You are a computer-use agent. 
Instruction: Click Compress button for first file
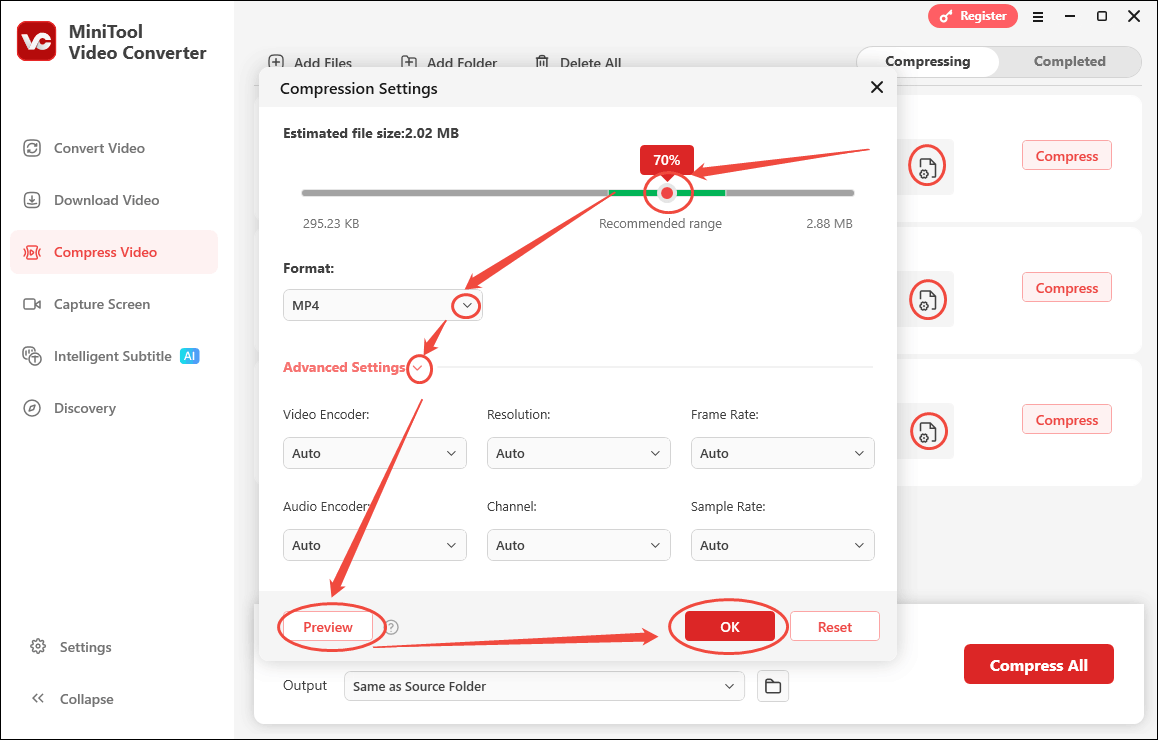coord(1066,156)
